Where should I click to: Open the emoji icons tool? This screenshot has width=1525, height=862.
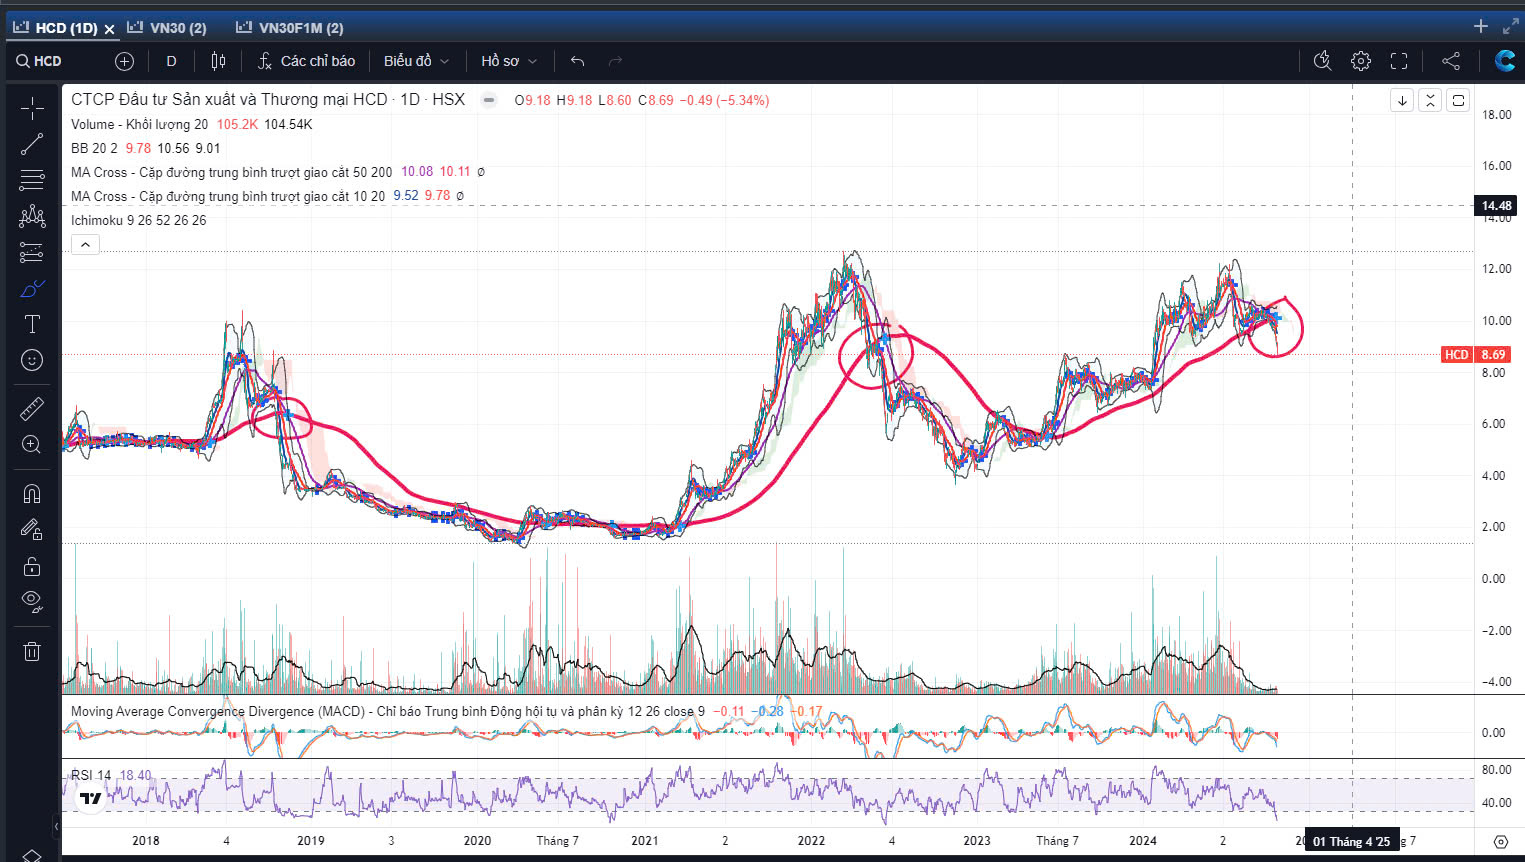point(32,360)
